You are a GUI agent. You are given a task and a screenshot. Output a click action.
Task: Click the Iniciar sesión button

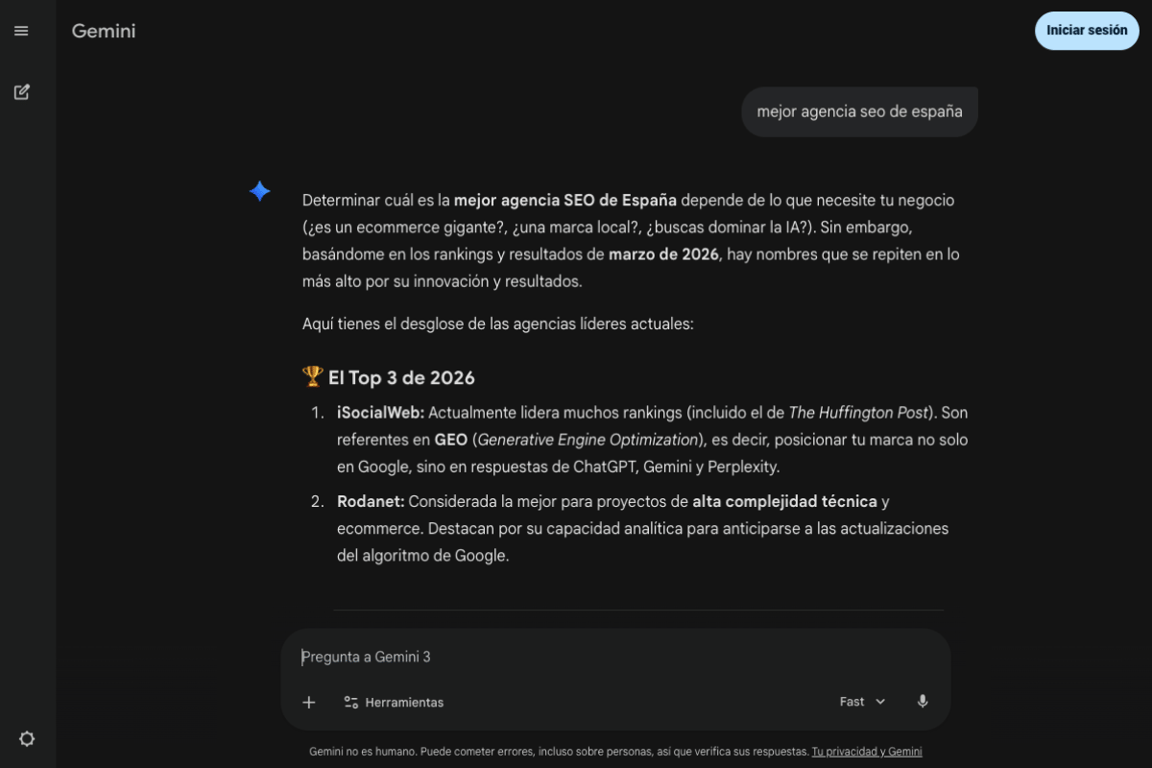pos(1087,31)
